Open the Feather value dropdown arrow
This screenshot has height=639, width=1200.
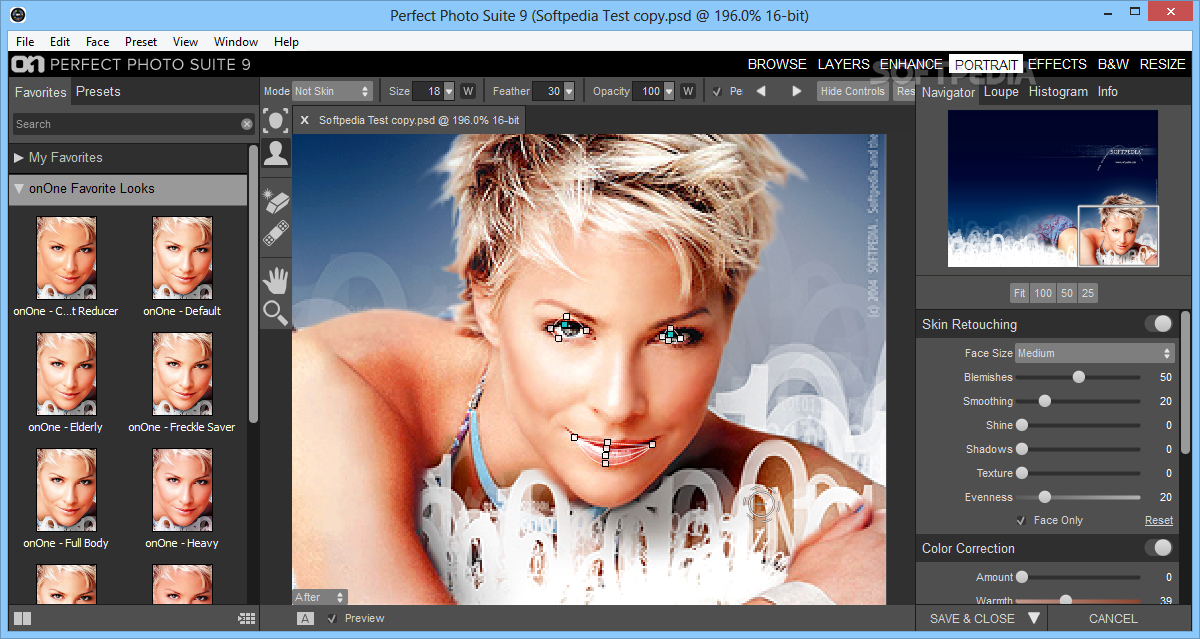[x=569, y=91]
